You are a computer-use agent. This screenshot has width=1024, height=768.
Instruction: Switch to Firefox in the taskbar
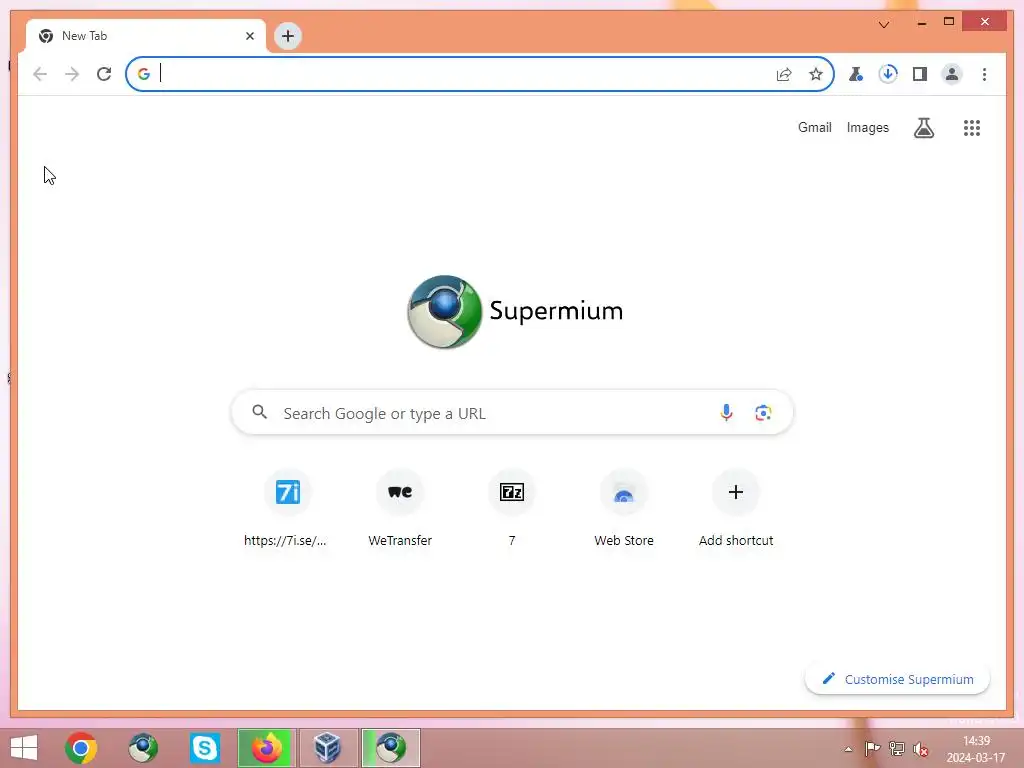coord(266,748)
